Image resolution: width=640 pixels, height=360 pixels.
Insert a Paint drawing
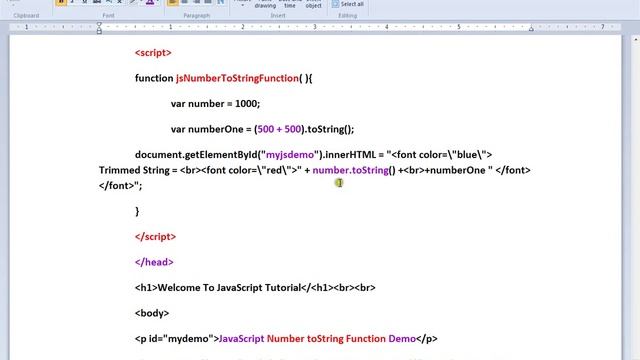coord(265,4)
